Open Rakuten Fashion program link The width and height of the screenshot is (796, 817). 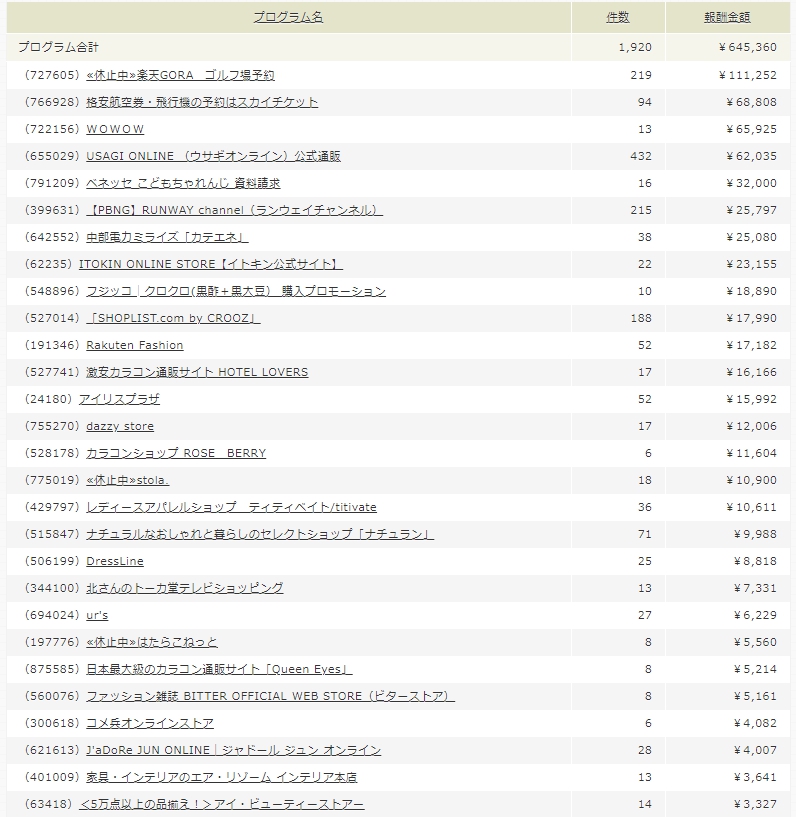pyautogui.click(x=135, y=345)
